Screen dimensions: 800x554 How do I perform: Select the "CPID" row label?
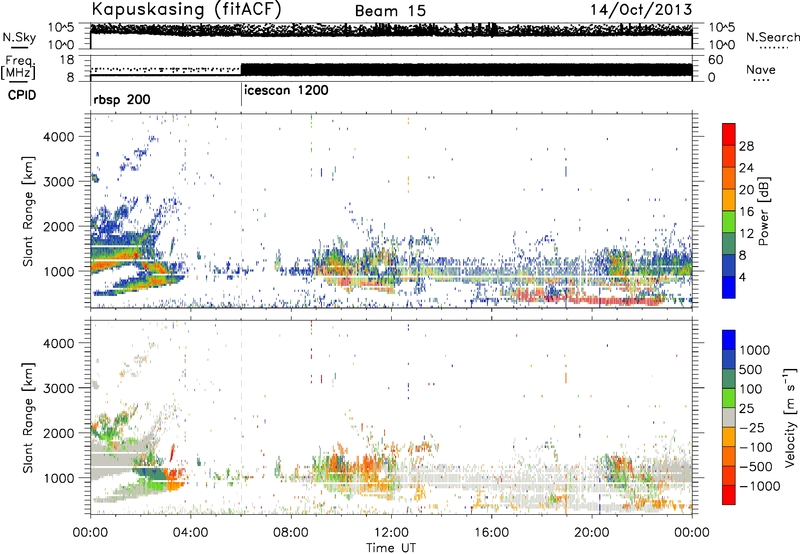(22, 95)
